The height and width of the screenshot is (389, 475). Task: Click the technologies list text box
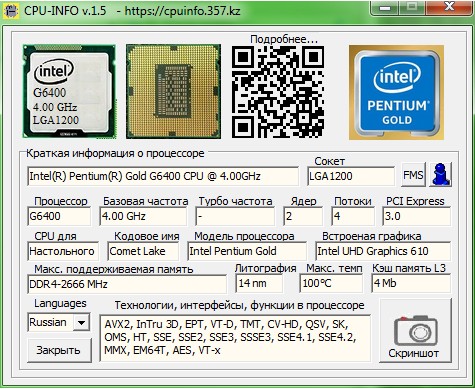coord(235,338)
